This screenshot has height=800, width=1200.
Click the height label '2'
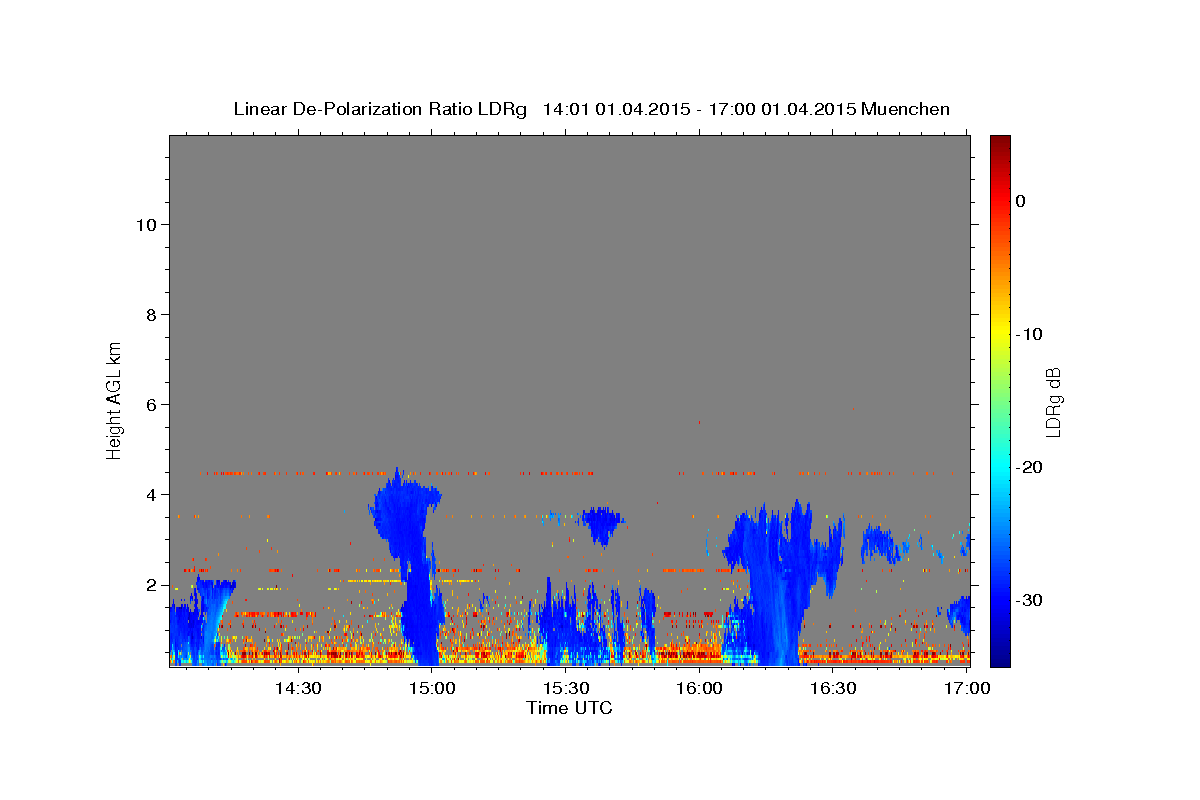coord(149,585)
